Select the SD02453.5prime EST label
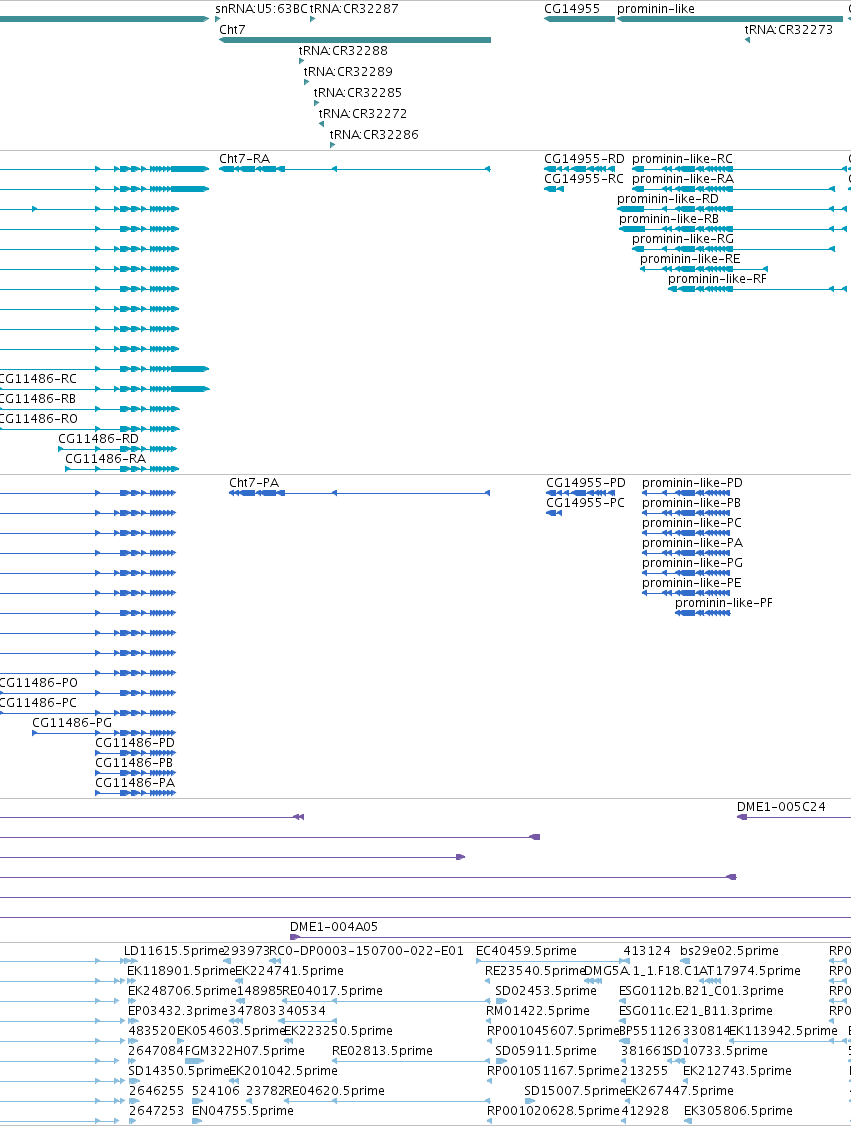This screenshot has height=1126, width=851. coord(546,991)
